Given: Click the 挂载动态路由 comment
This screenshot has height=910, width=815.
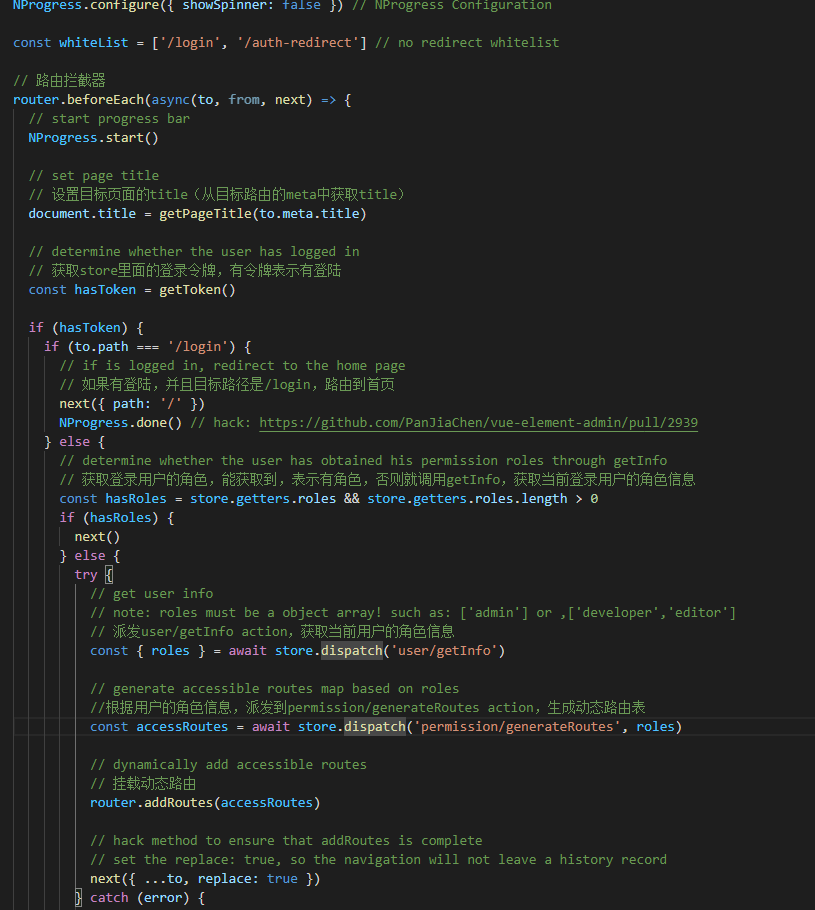Looking at the screenshot, I should pyautogui.click(x=143, y=783).
